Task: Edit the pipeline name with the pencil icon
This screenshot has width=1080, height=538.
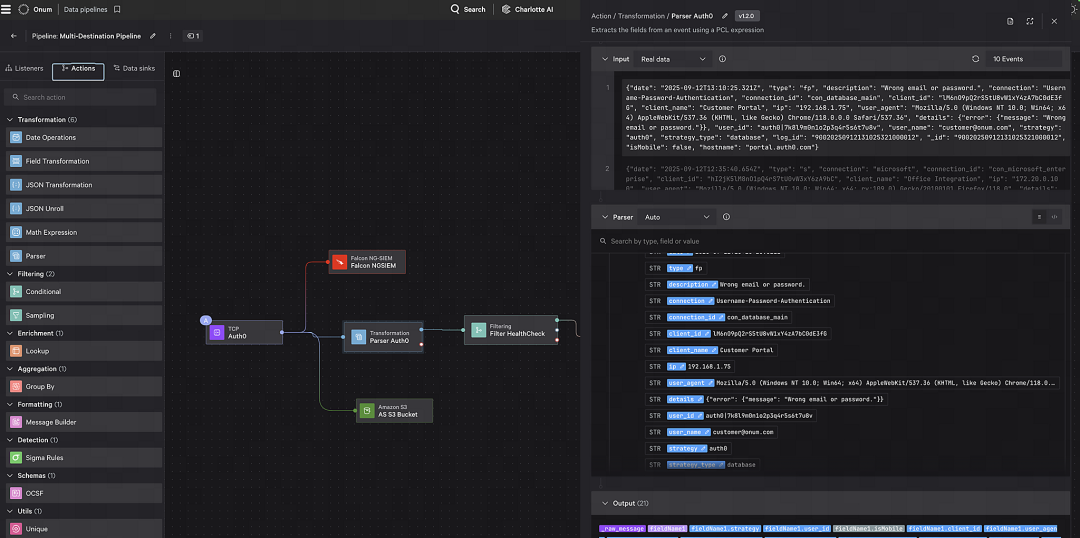Action: [152, 36]
